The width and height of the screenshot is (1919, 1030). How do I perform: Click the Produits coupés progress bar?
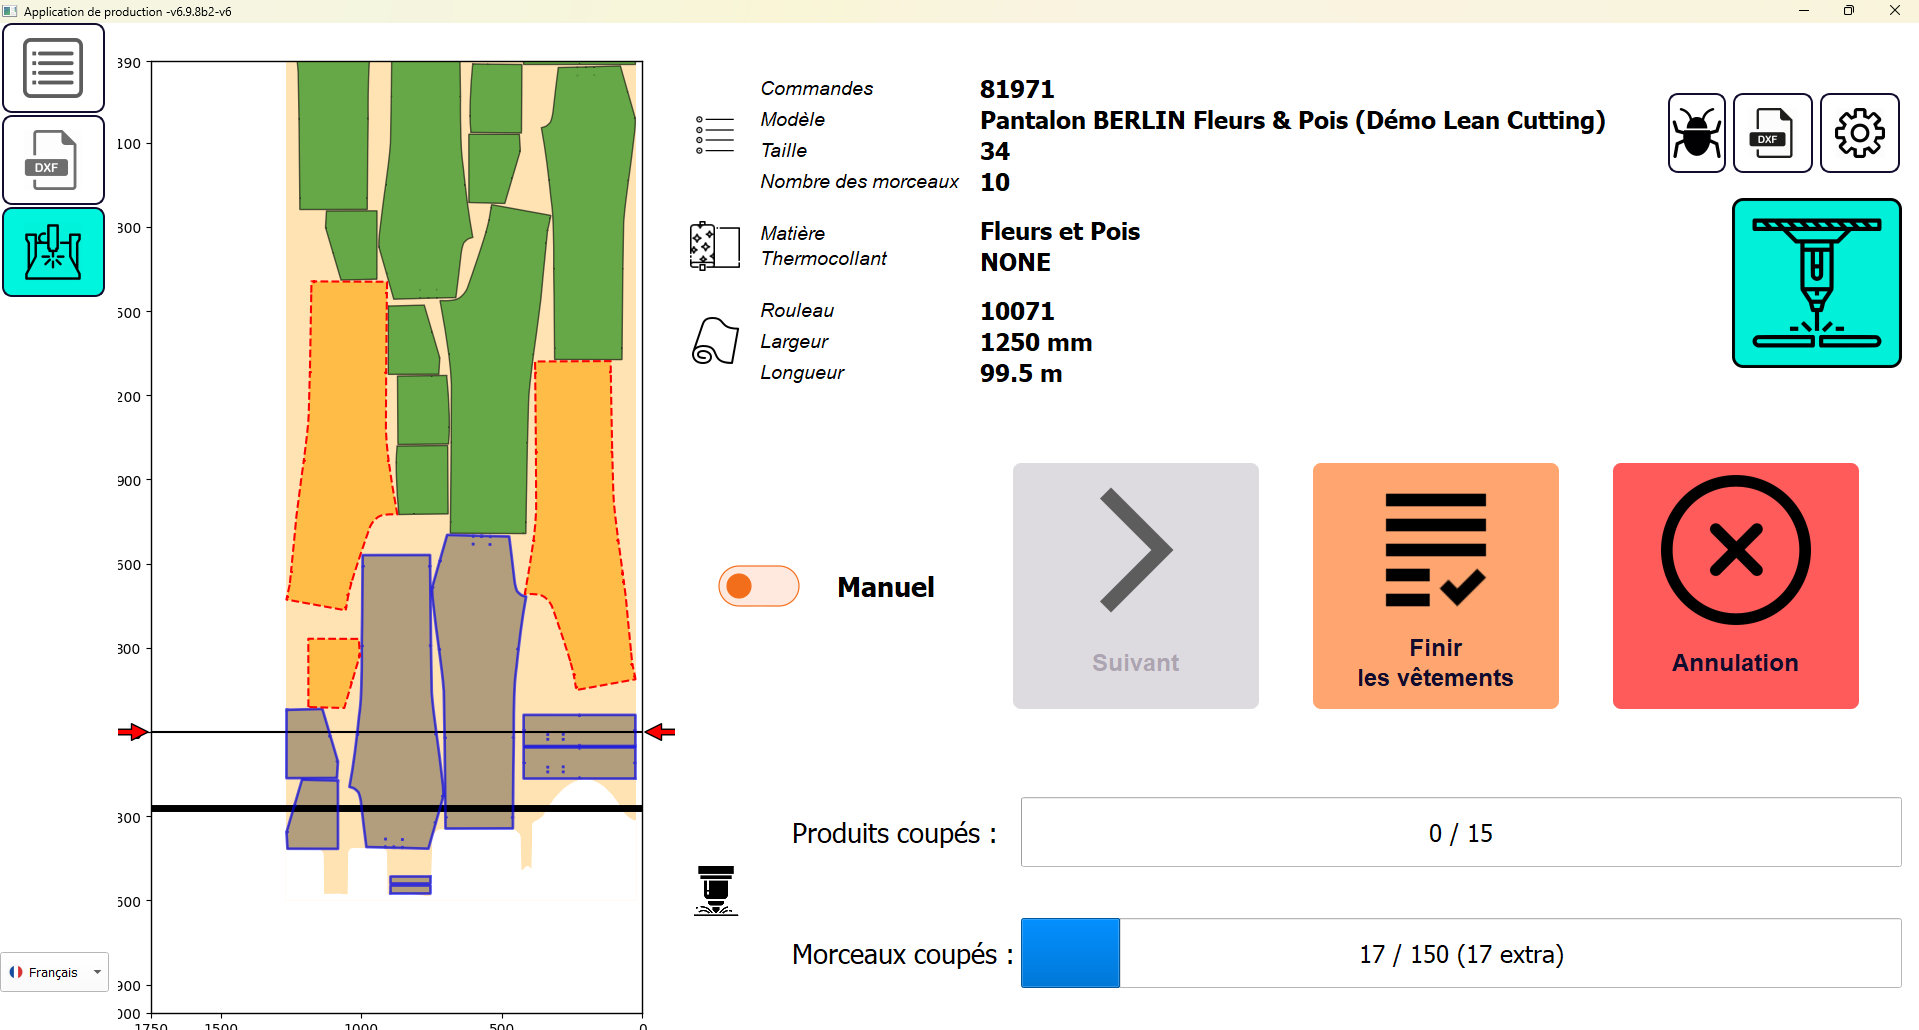(1460, 832)
